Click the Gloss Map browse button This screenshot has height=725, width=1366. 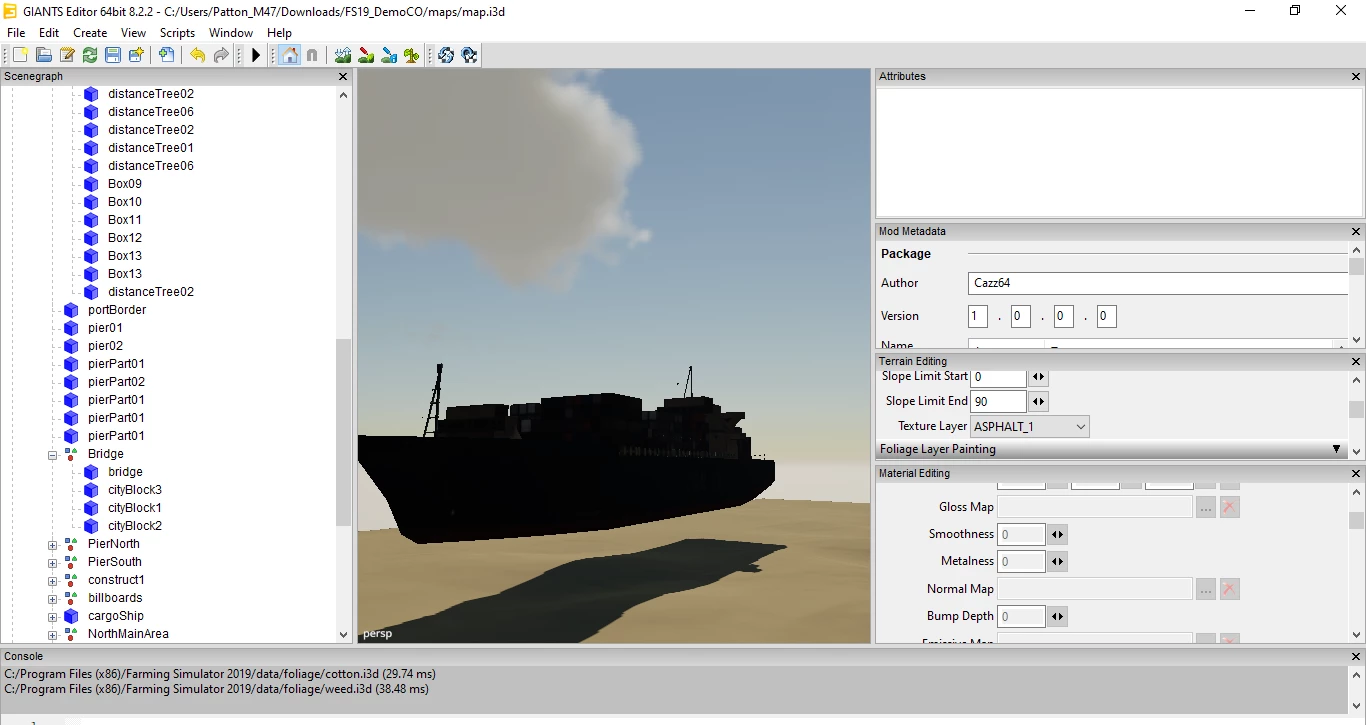pyautogui.click(x=1206, y=507)
